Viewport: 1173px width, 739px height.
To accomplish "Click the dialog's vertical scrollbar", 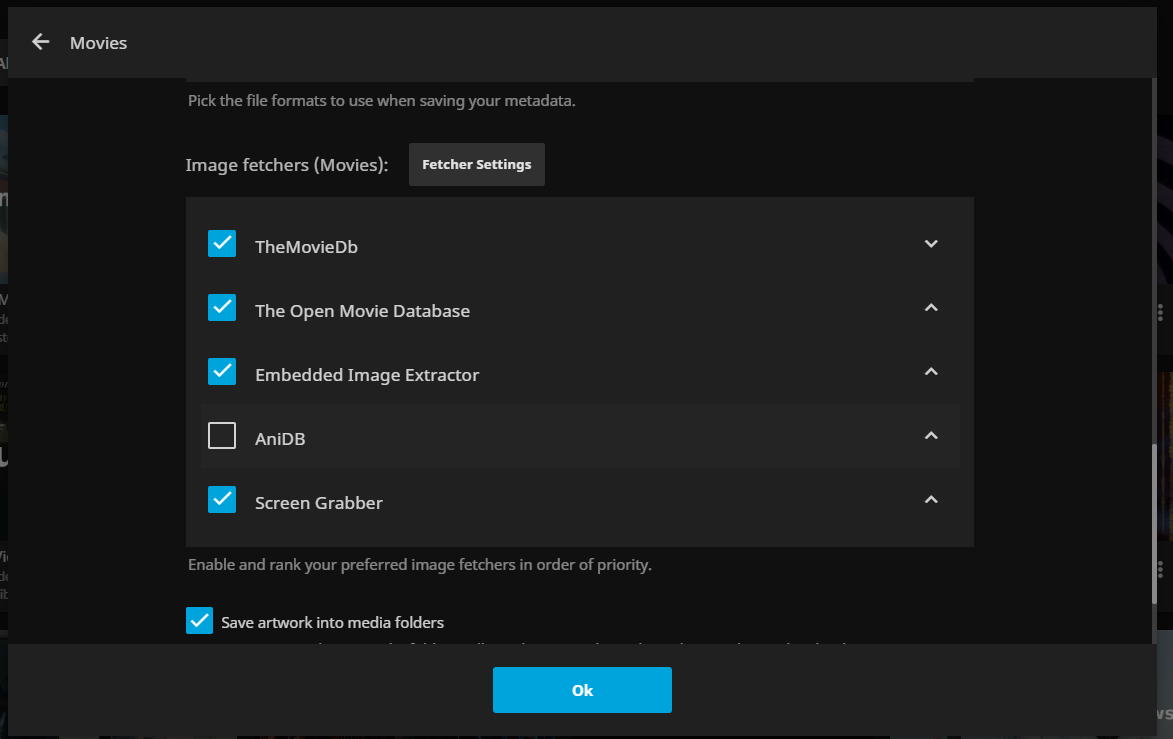I will point(1153,540).
